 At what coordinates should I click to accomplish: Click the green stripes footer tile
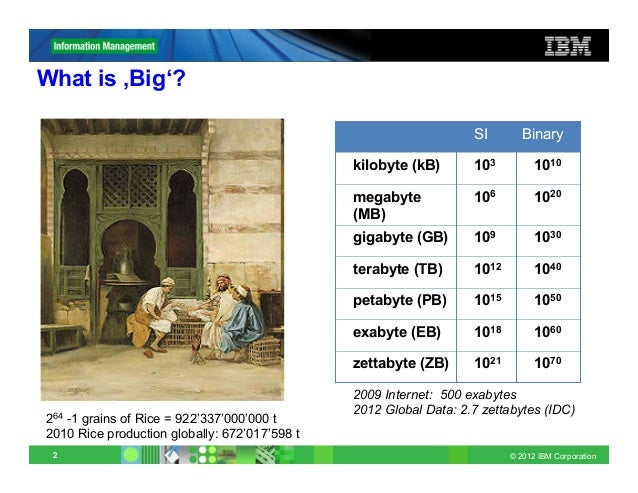click(x=150, y=455)
